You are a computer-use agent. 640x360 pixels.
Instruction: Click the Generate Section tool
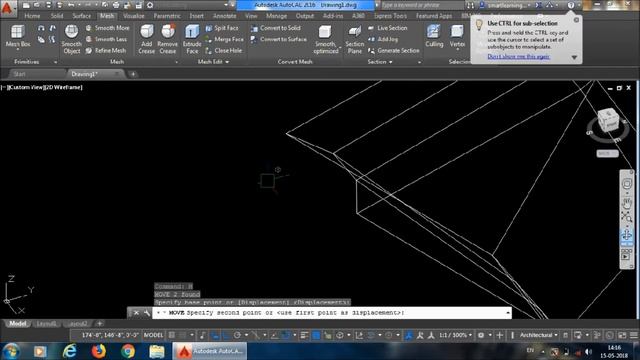(x=394, y=51)
